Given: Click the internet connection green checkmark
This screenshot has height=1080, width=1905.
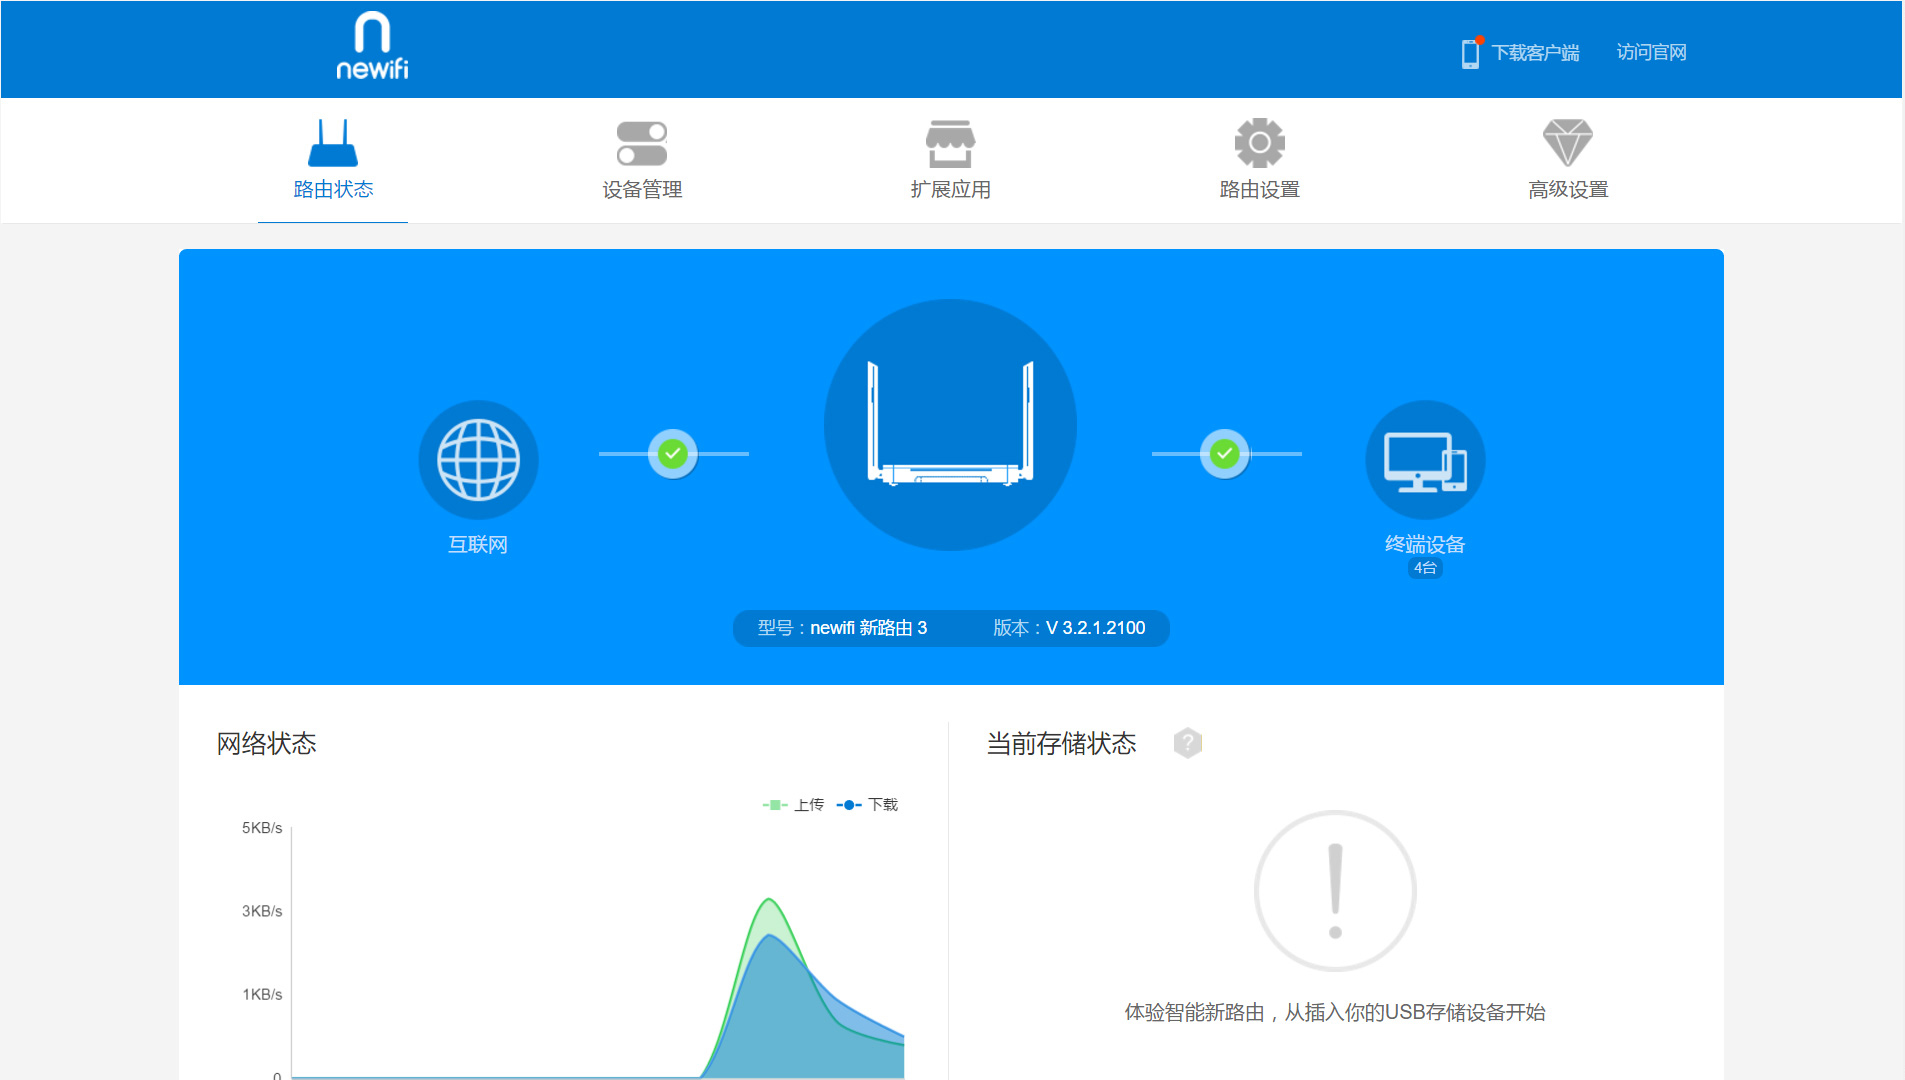Looking at the screenshot, I should (x=673, y=454).
